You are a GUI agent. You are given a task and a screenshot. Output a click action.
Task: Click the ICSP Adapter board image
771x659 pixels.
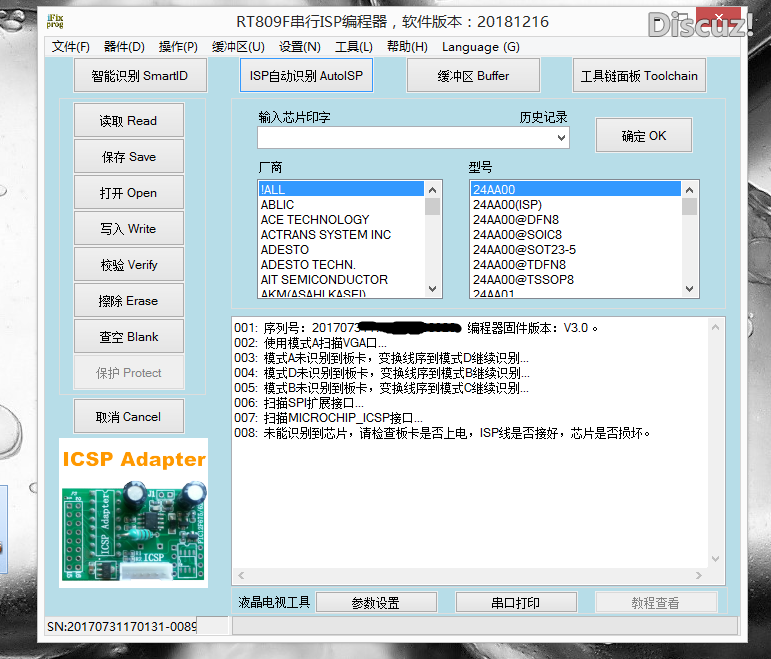pyautogui.click(x=133, y=511)
